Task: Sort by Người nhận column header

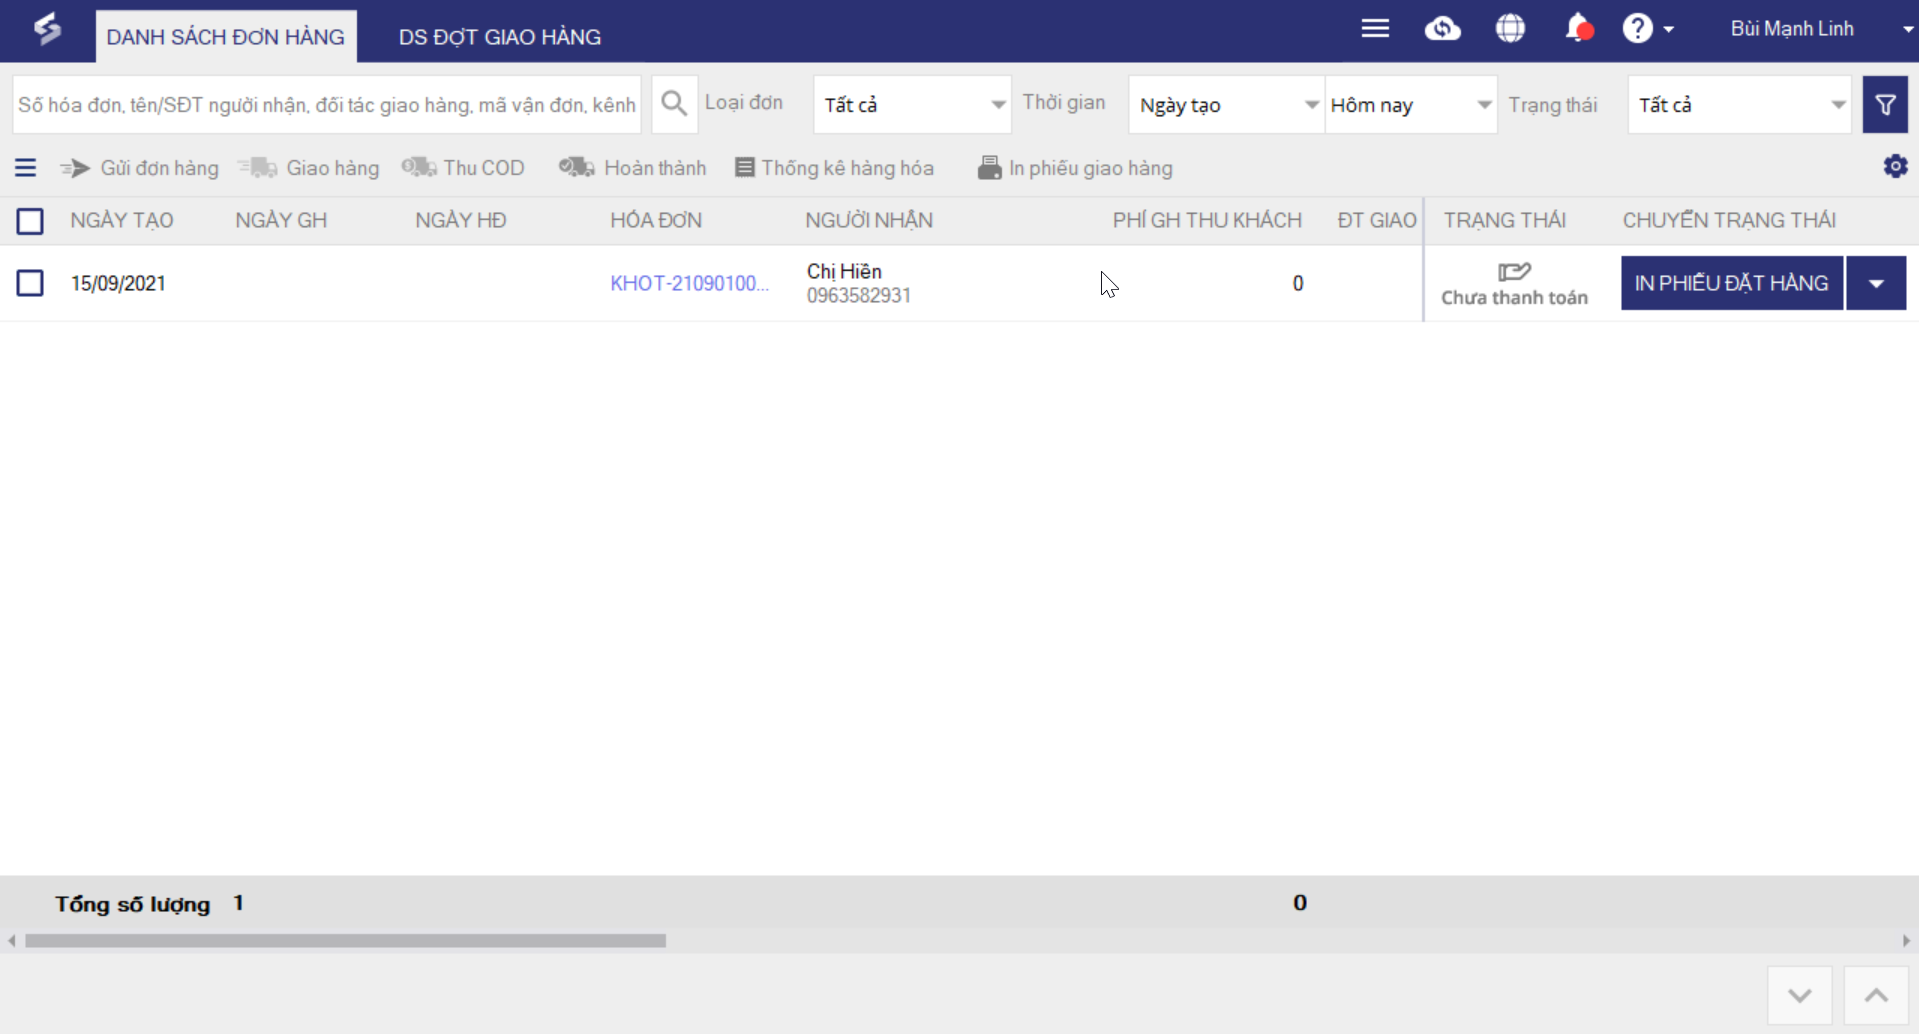Action: (869, 220)
